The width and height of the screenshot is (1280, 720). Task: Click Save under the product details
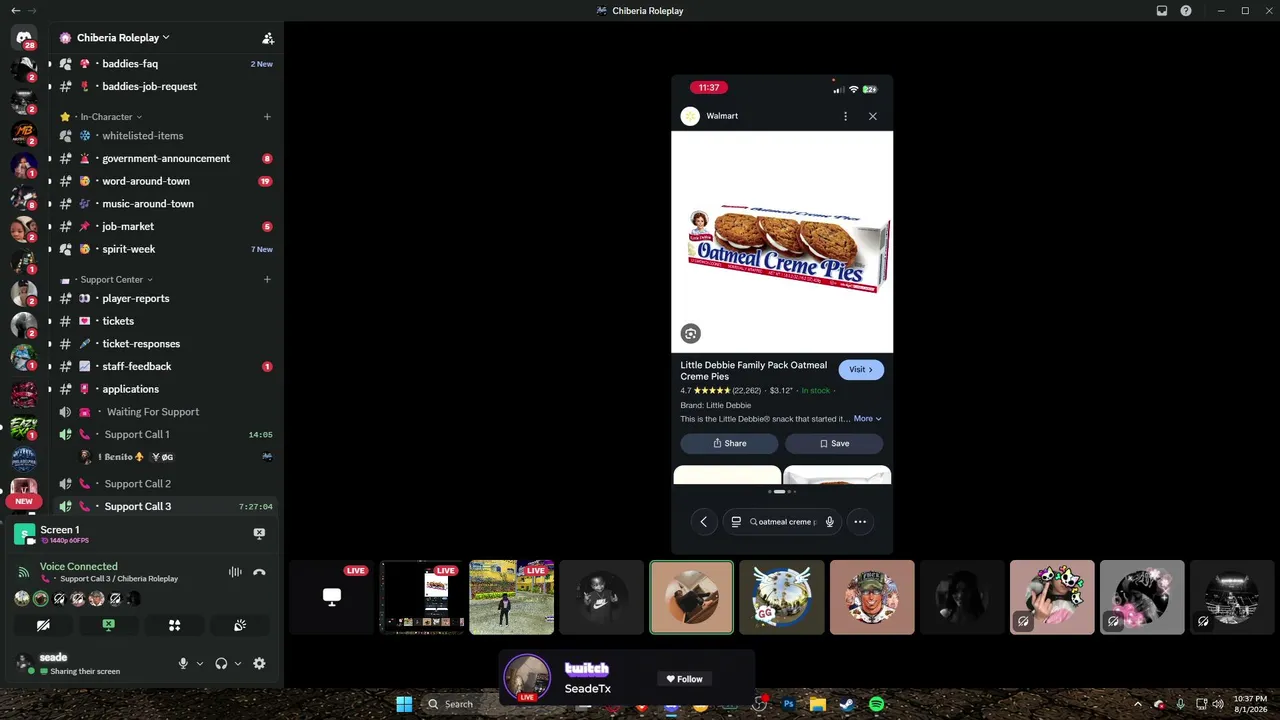click(x=834, y=444)
